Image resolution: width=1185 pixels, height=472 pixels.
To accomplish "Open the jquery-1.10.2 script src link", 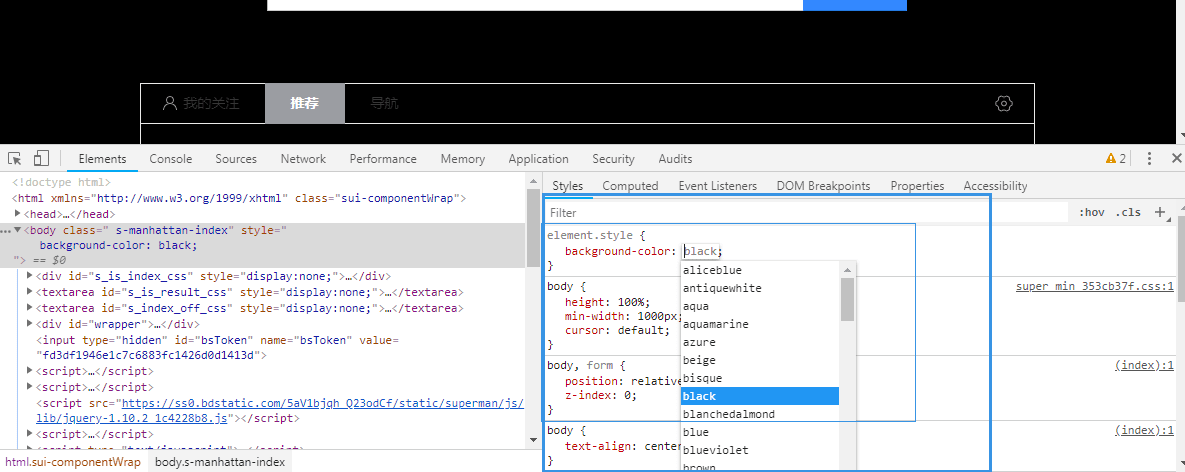I will (280, 410).
